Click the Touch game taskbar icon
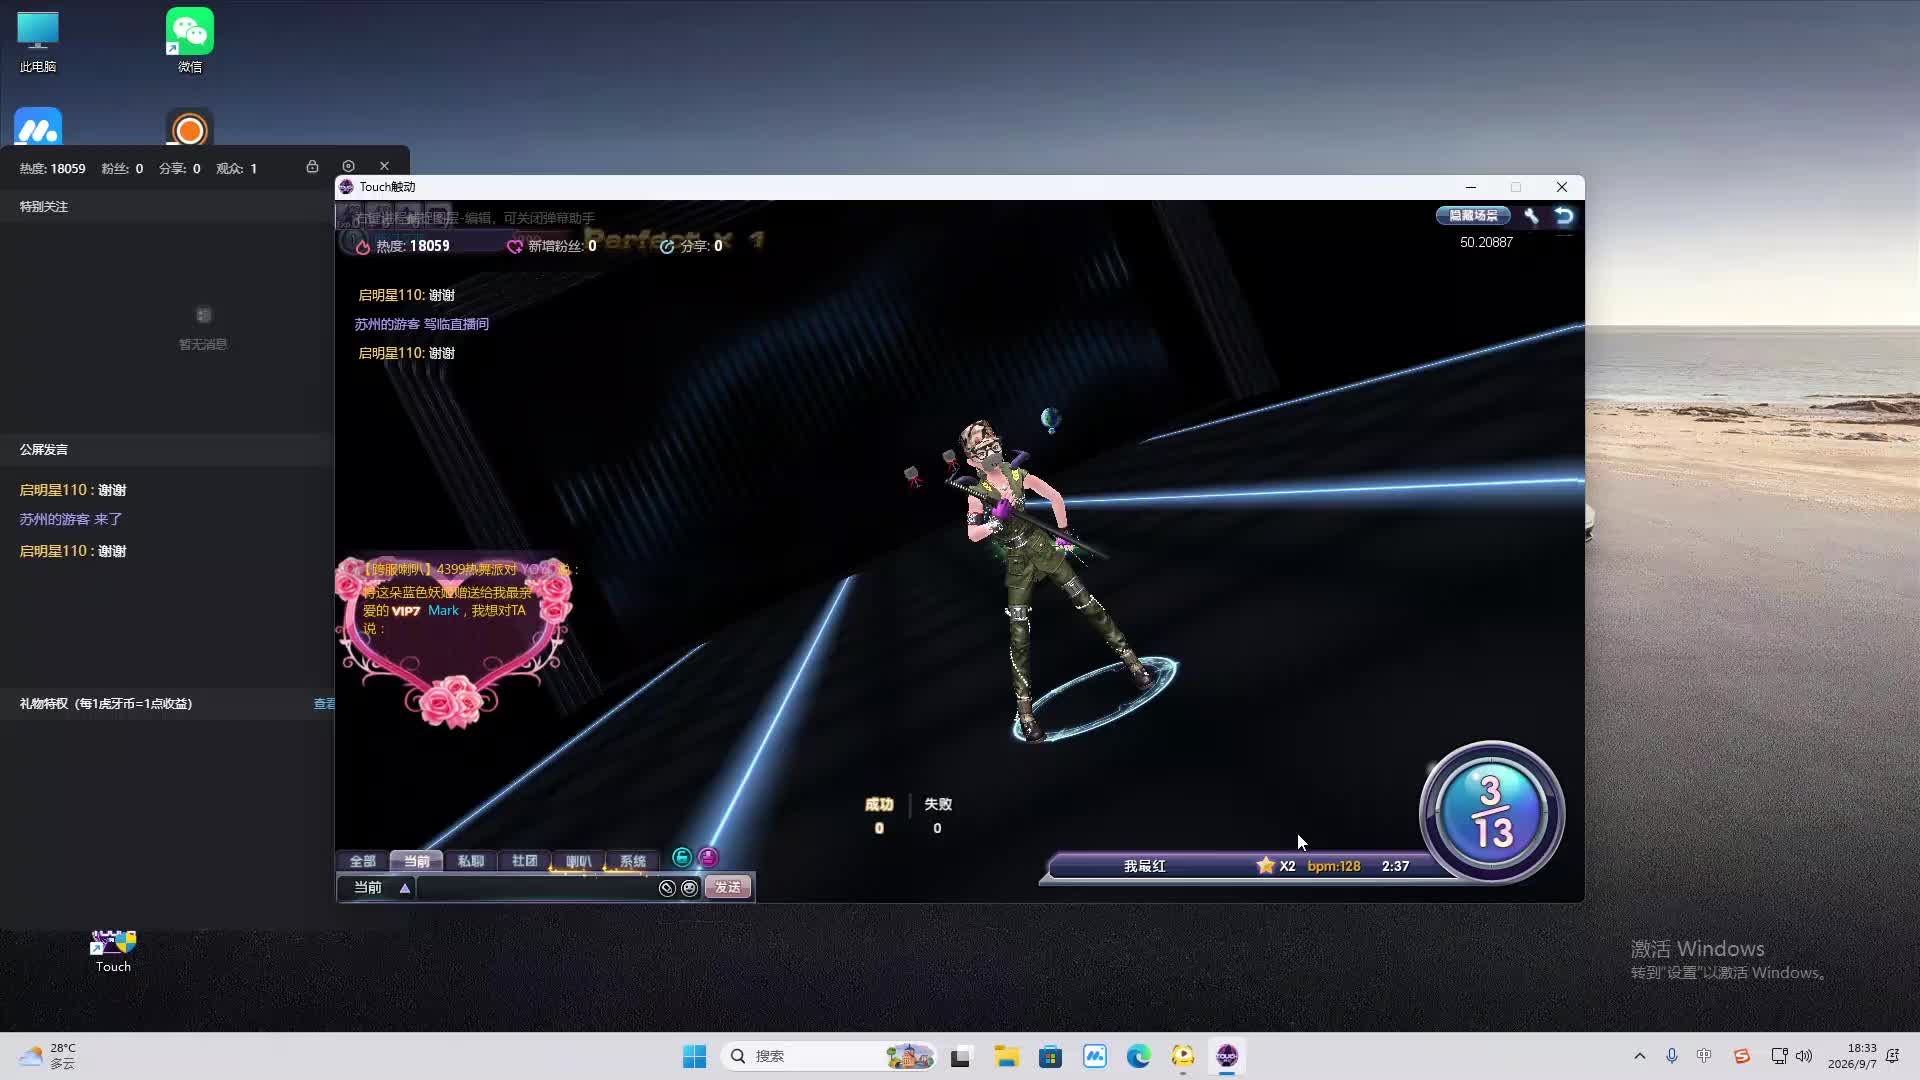Image resolution: width=1920 pixels, height=1080 pixels. [1227, 1056]
